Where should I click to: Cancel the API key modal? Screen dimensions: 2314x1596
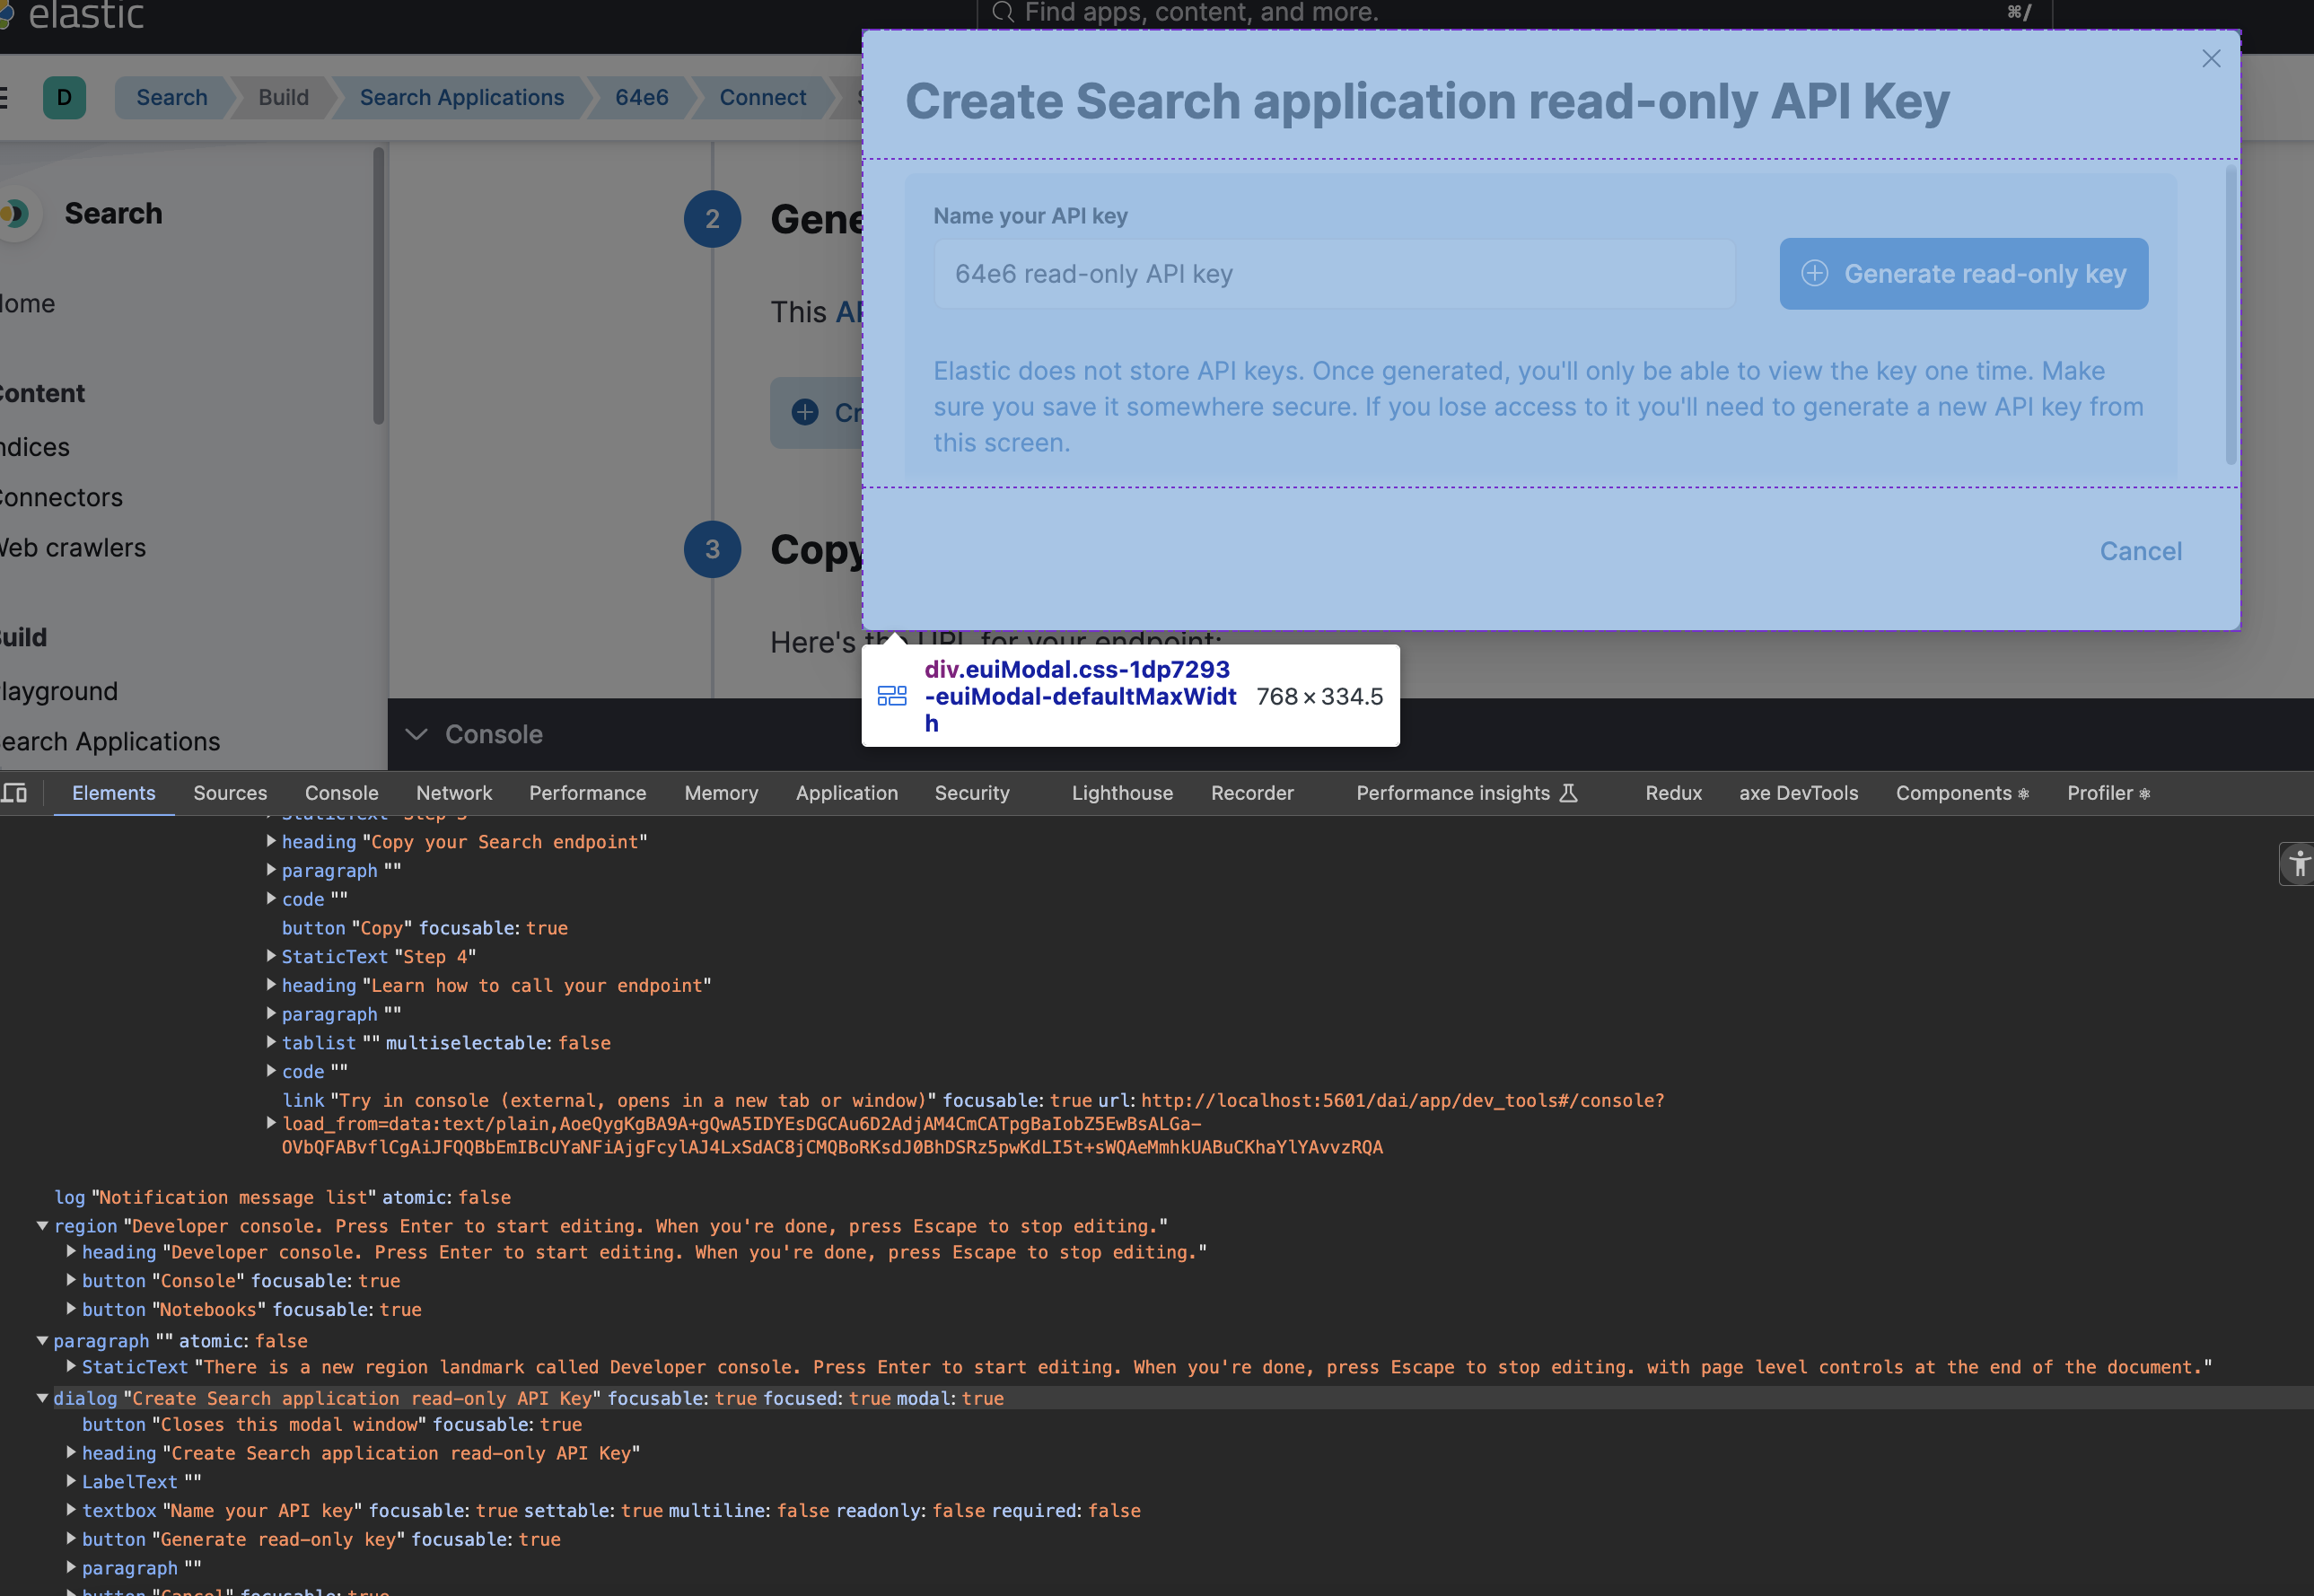[x=2140, y=551]
